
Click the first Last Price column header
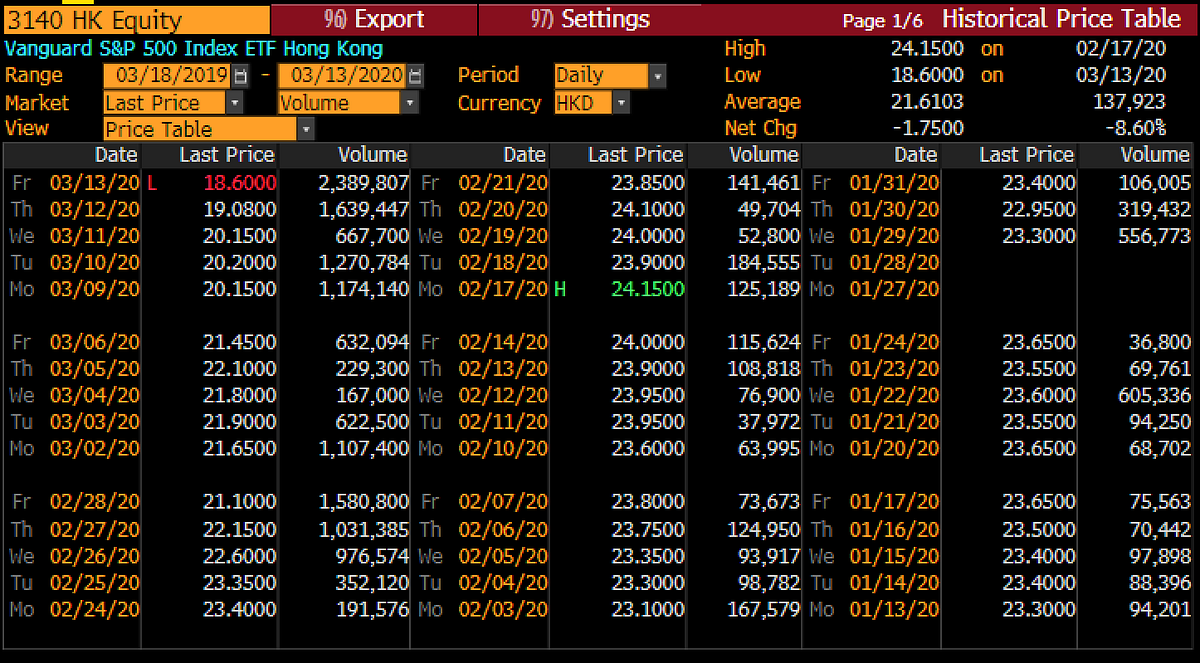click(226, 155)
